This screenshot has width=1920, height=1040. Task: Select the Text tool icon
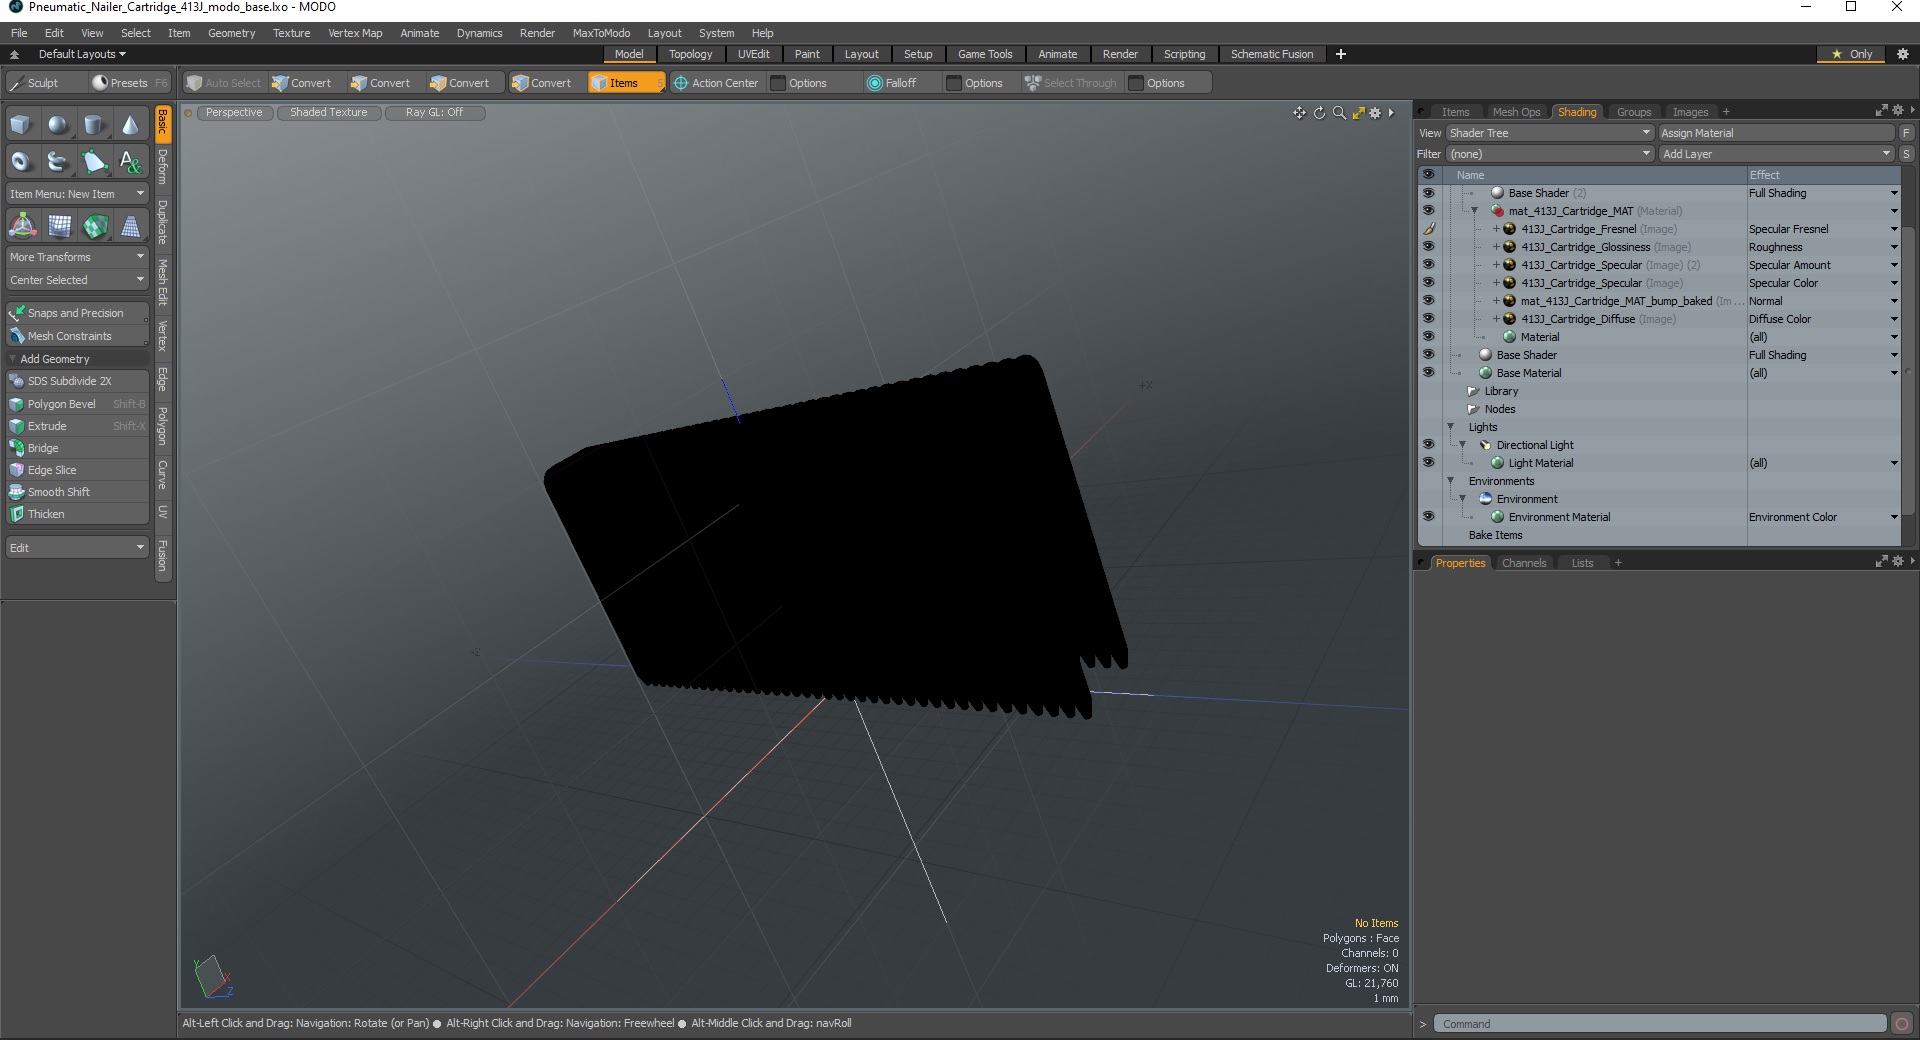coord(130,161)
